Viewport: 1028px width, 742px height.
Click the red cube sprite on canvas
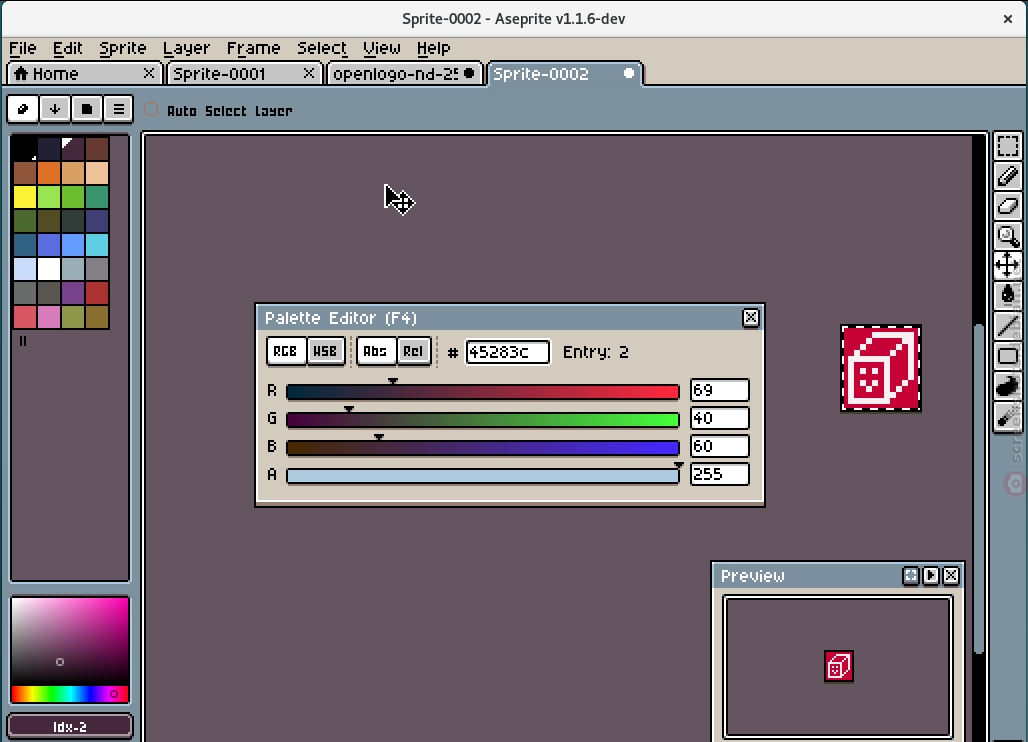click(x=881, y=368)
